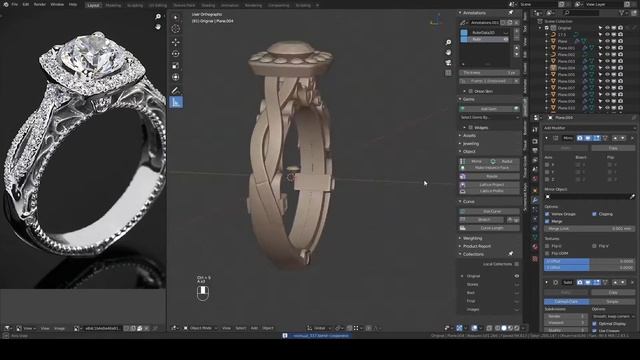
Task: Click the Mirror Object eyedropper icon
Action: 632,197
